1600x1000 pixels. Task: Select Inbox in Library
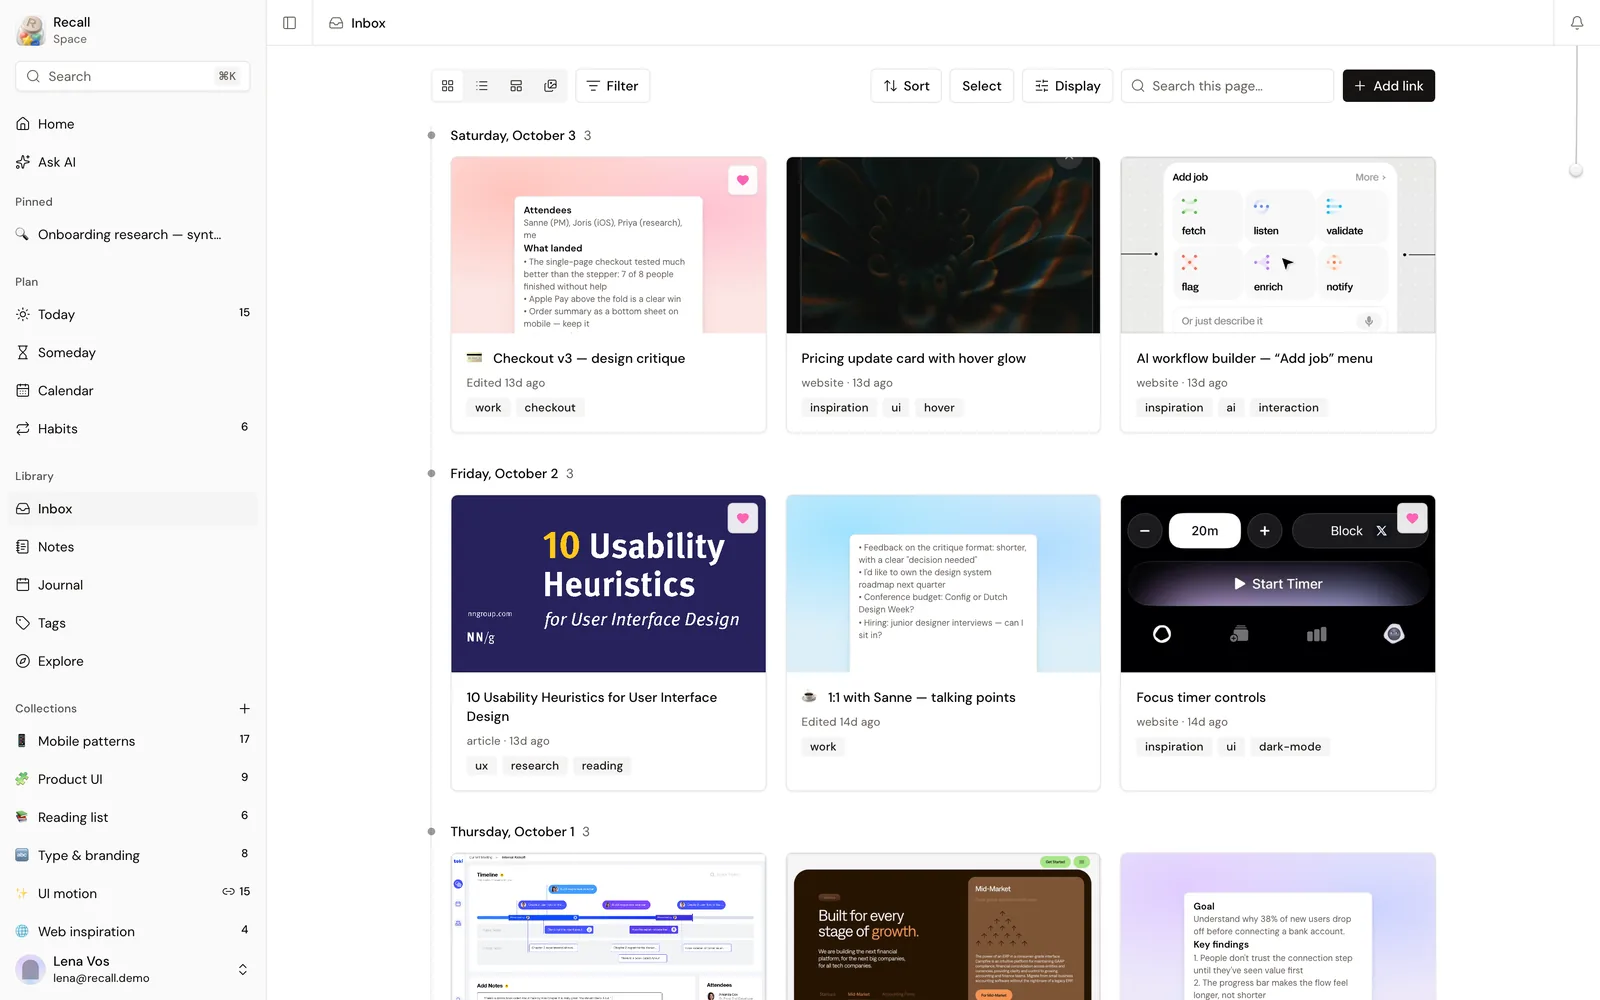click(133, 509)
